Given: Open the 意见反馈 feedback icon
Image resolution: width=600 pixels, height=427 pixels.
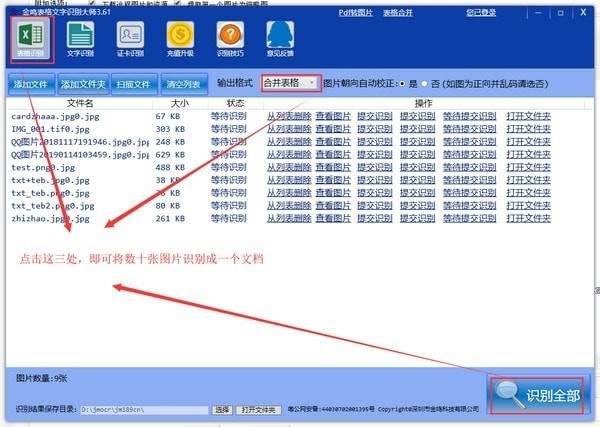Looking at the screenshot, I should click(x=281, y=40).
